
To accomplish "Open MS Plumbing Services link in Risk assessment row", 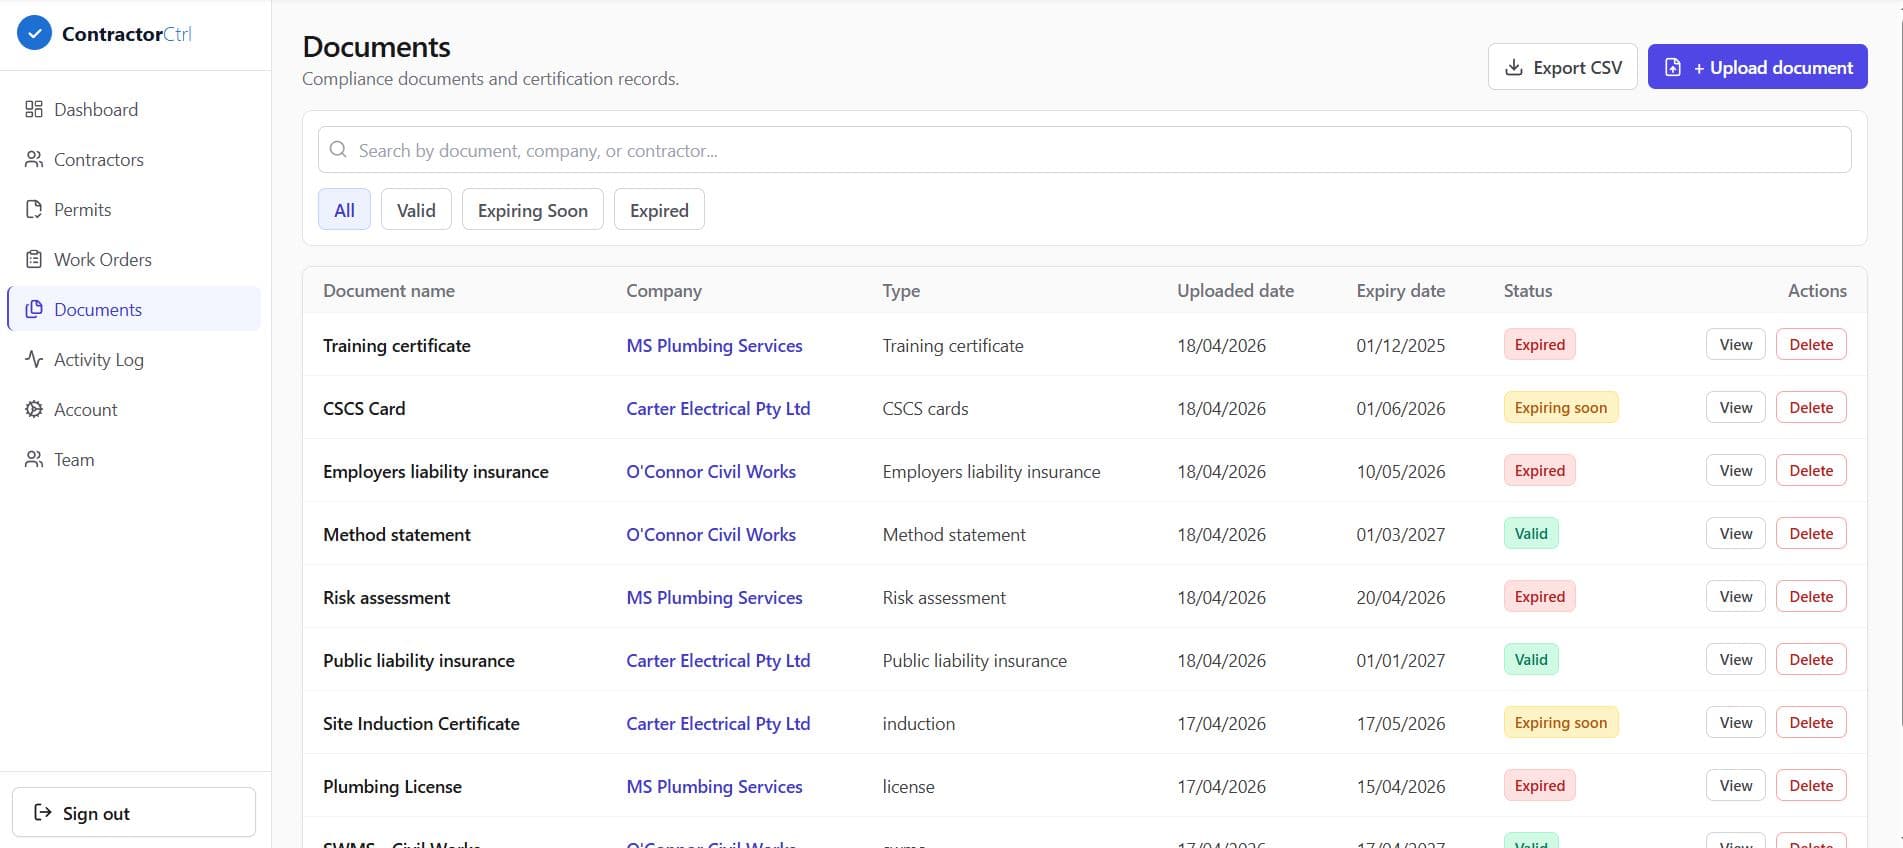I will [x=714, y=597].
